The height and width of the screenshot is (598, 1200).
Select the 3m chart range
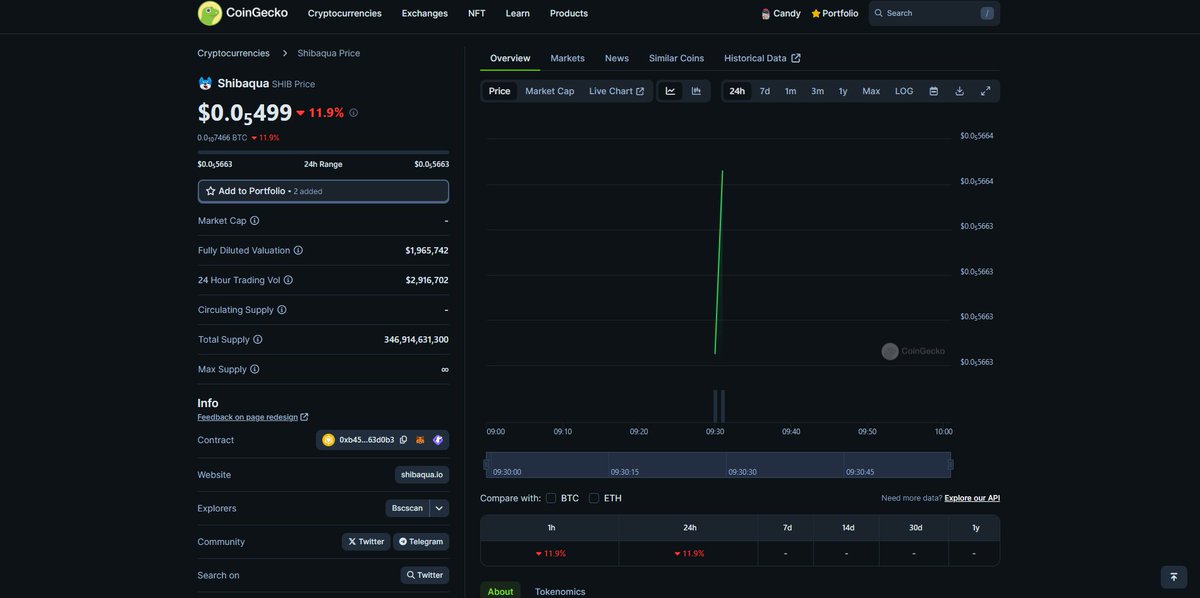[818, 91]
